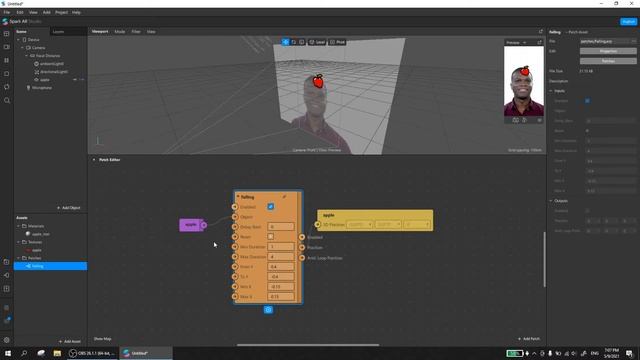Image resolution: width=640 pixels, height=360 pixels.
Task: Click the Position output port of falling patch
Action: [x=302, y=247]
